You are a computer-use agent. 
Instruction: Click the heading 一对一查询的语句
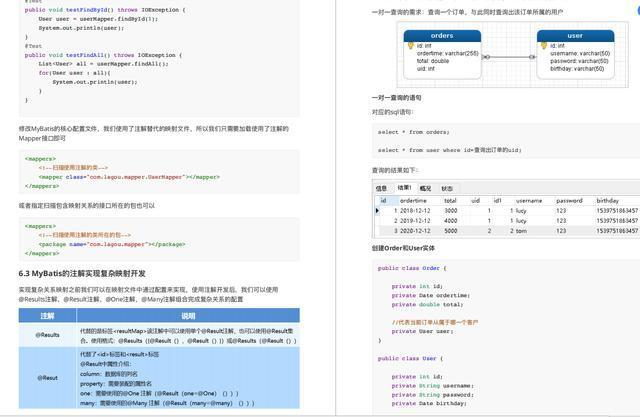click(x=396, y=98)
